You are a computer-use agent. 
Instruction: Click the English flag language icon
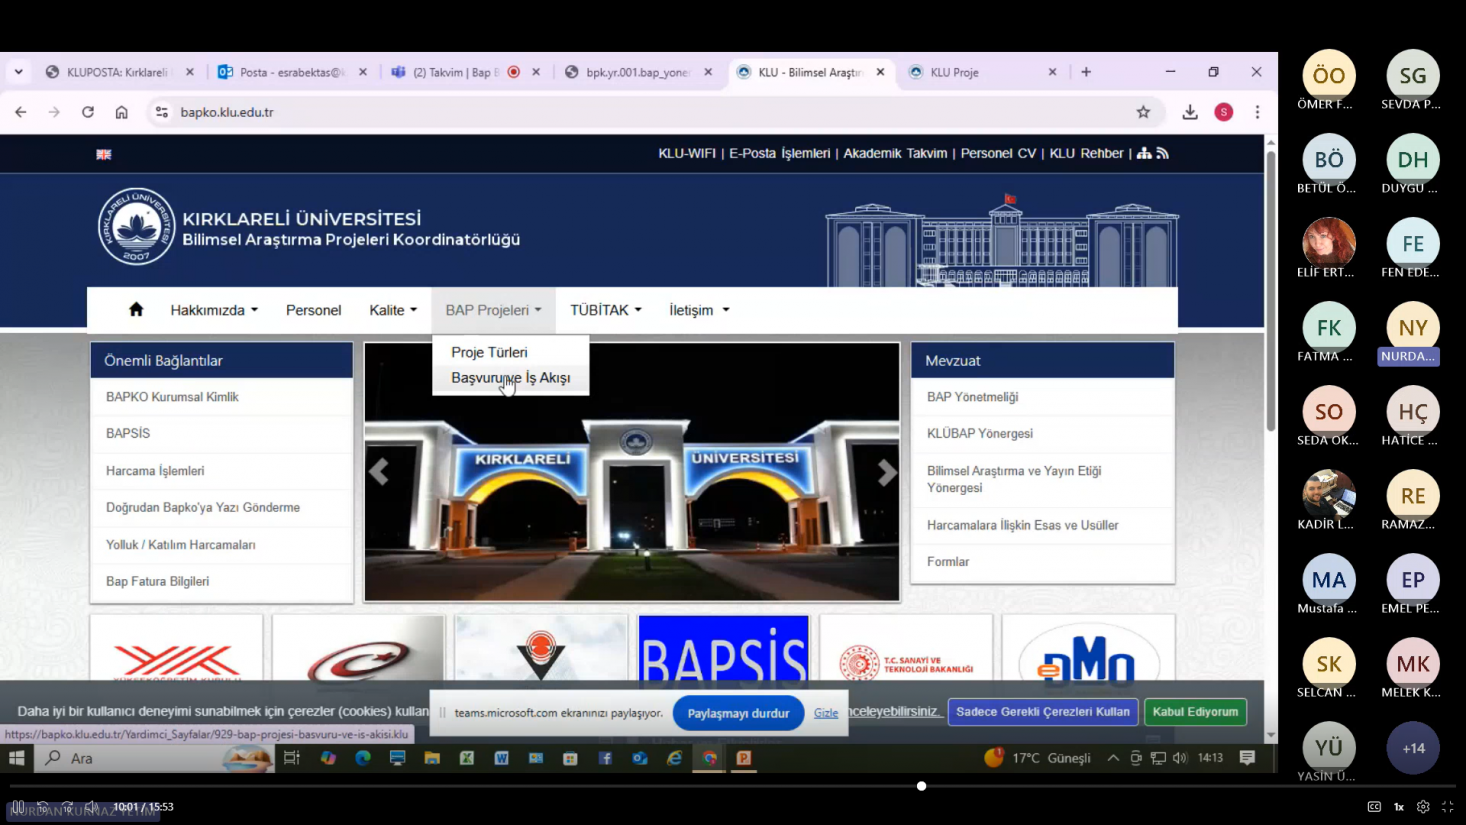[104, 154]
